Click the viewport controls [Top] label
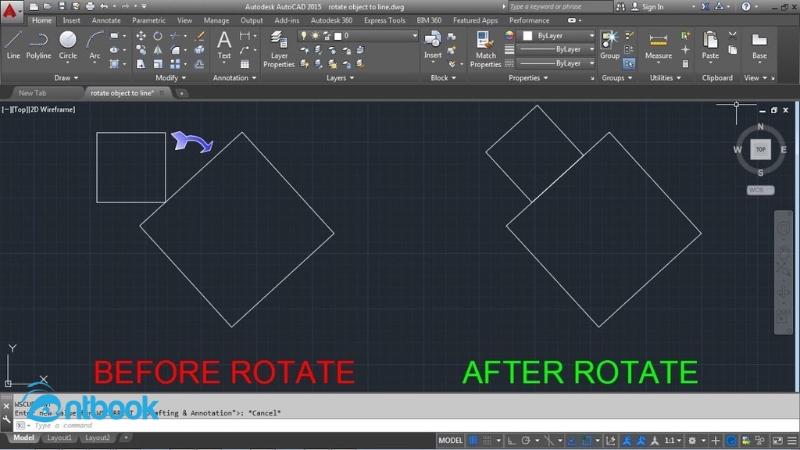Viewport: 800px width, 450px height. (19, 110)
